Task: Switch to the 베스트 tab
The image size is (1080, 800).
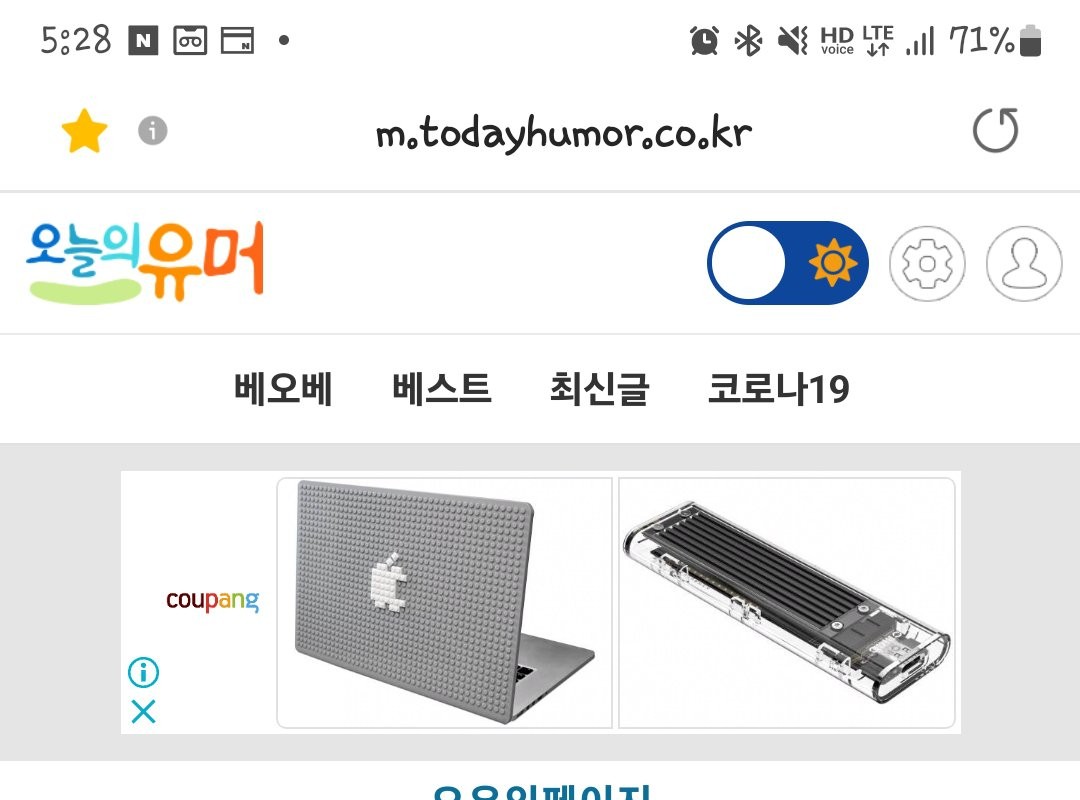Action: coord(442,389)
